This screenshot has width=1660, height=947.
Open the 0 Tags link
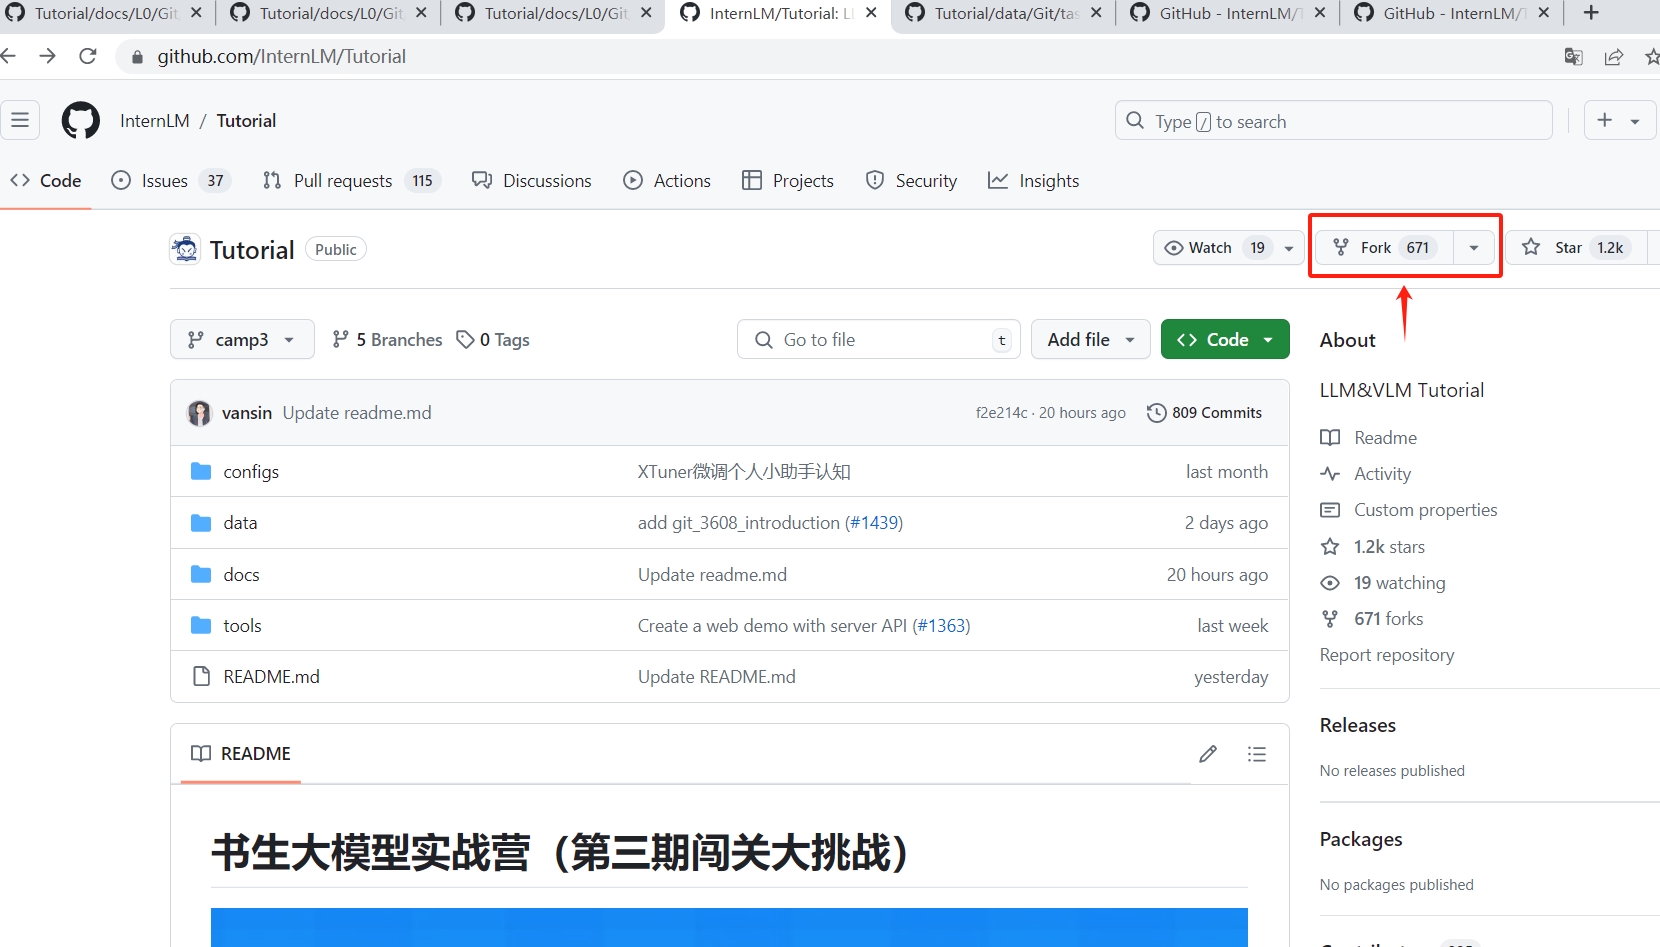click(493, 340)
